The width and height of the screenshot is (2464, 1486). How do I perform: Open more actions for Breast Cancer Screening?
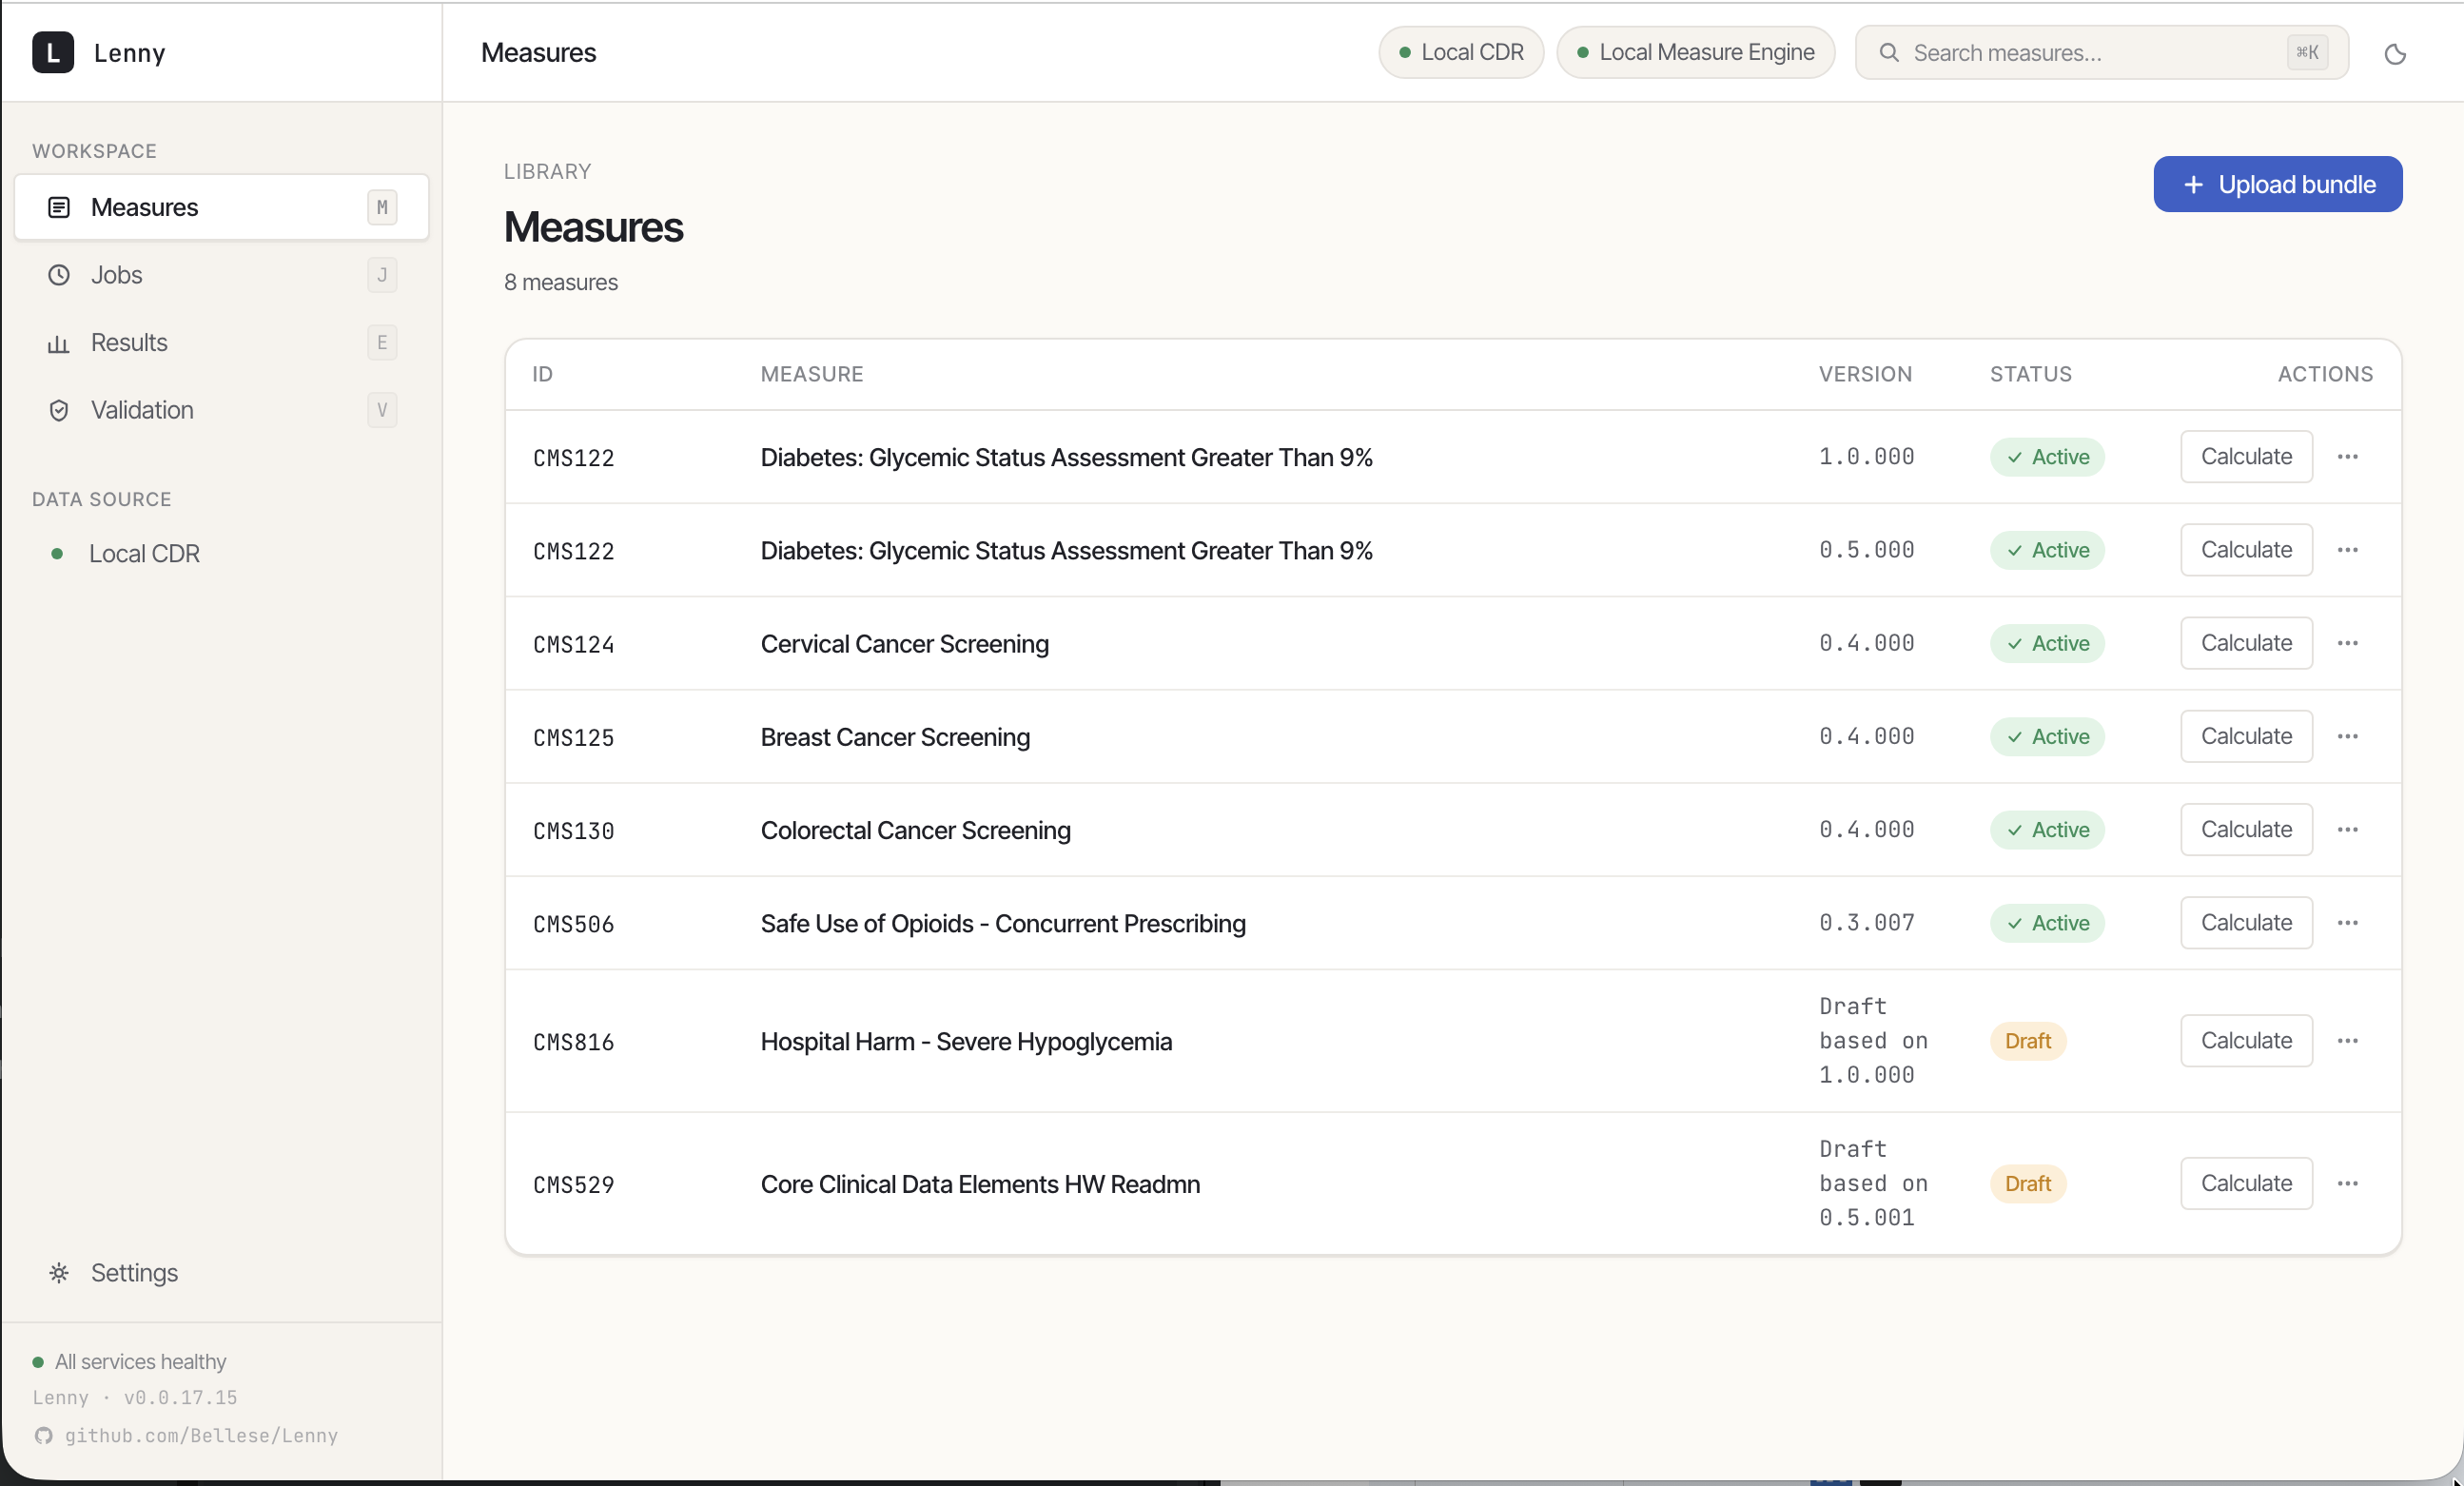point(2348,736)
